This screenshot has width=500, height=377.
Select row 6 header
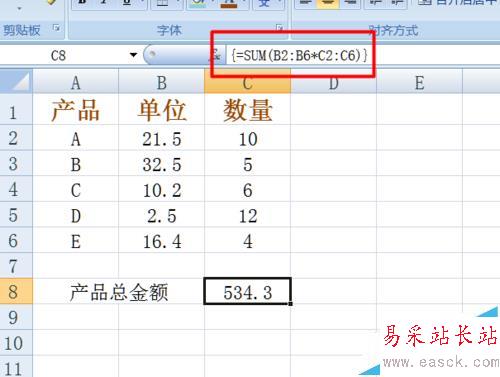coord(16,240)
